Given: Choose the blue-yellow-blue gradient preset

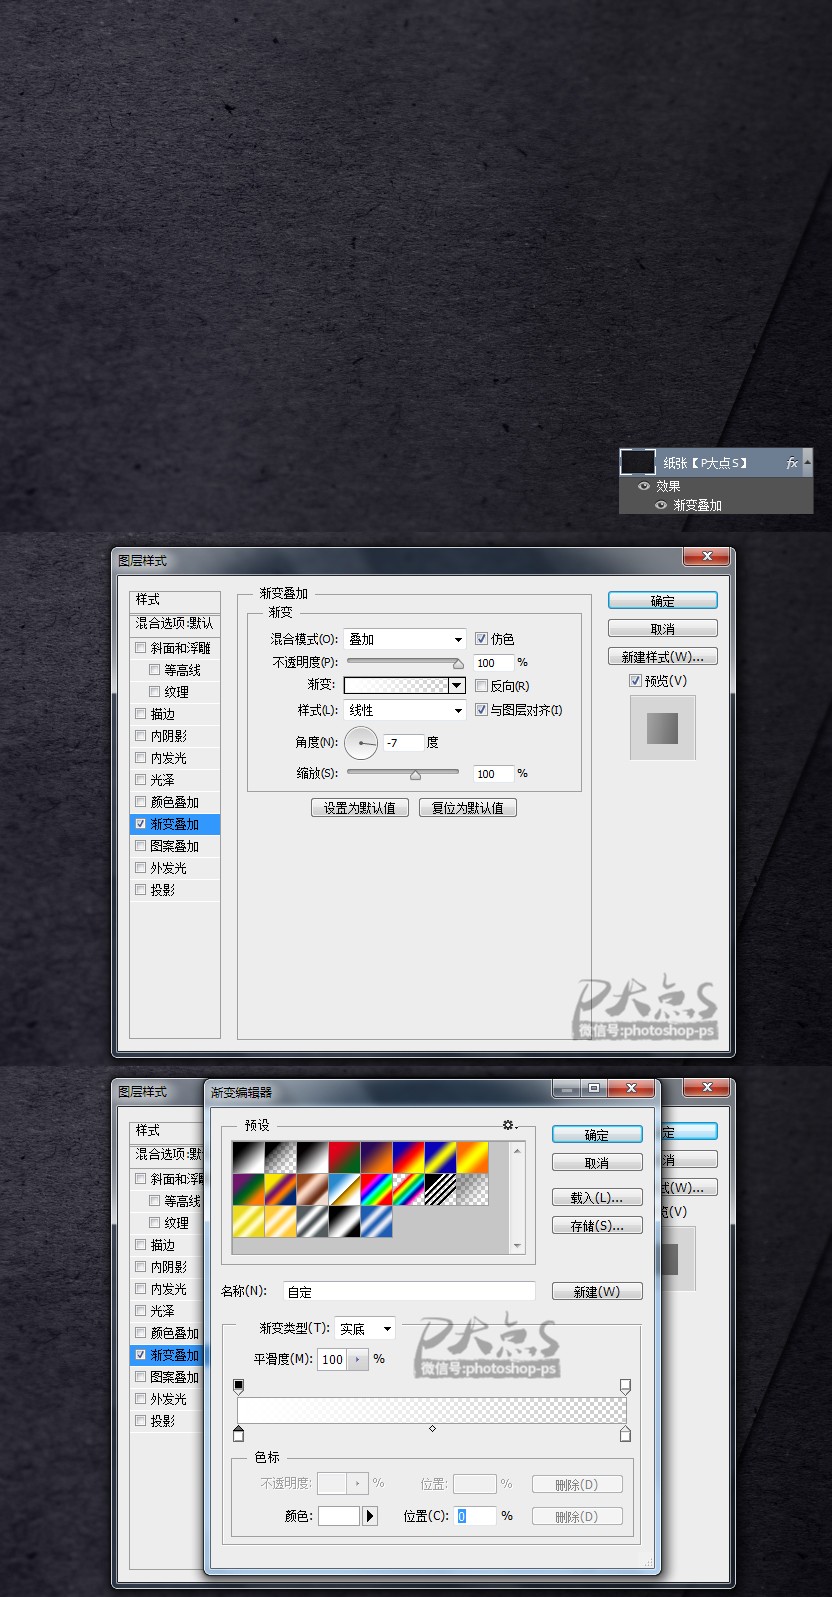Looking at the screenshot, I should [x=441, y=1157].
